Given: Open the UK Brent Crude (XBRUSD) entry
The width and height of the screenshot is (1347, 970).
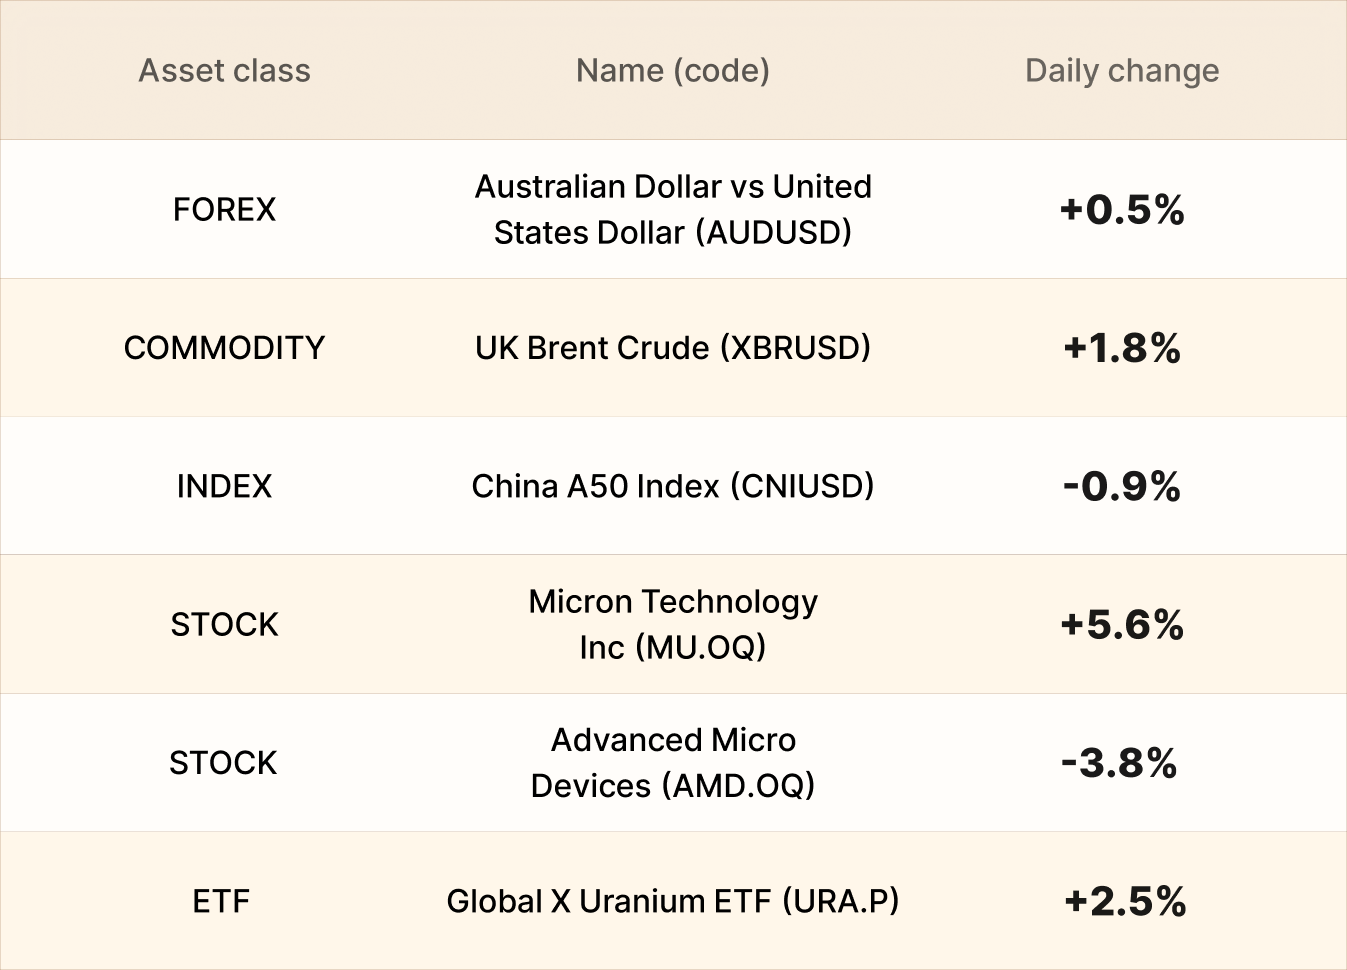Looking at the screenshot, I should (x=673, y=348).
